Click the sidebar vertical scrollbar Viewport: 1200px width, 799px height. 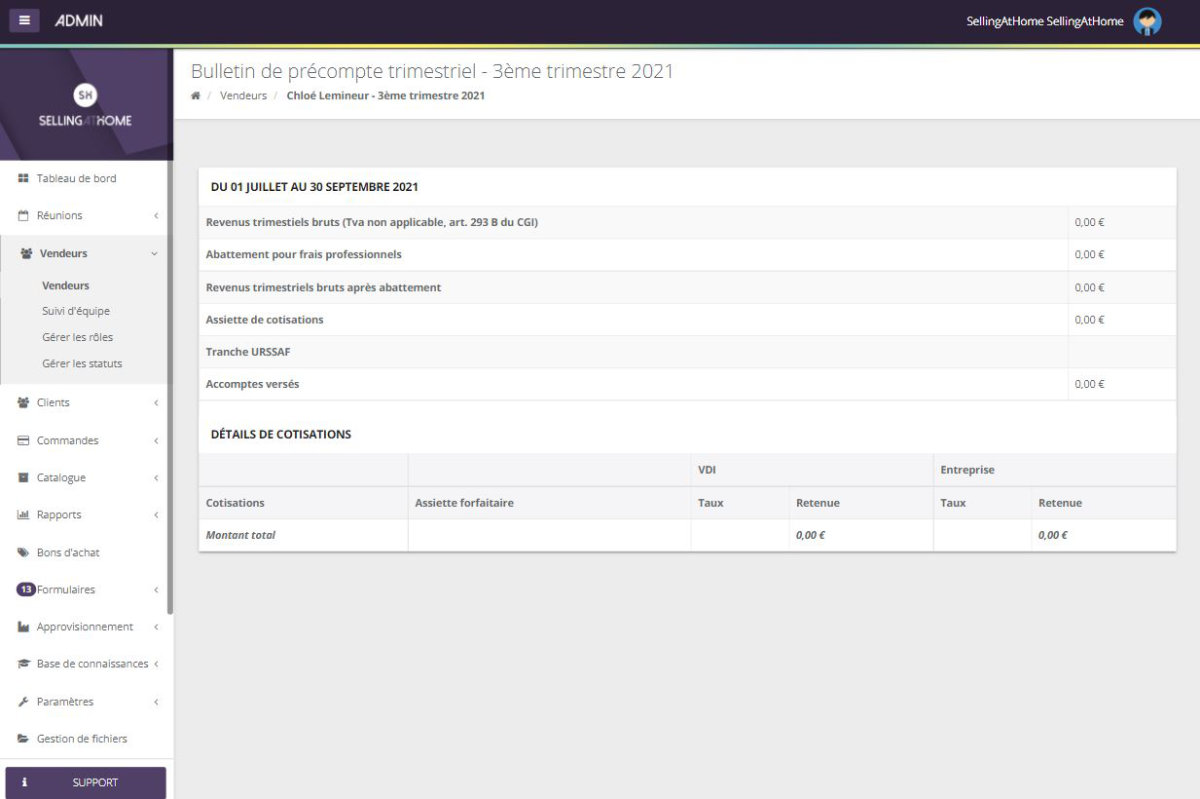pyautogui.click(x=170, y=385)
